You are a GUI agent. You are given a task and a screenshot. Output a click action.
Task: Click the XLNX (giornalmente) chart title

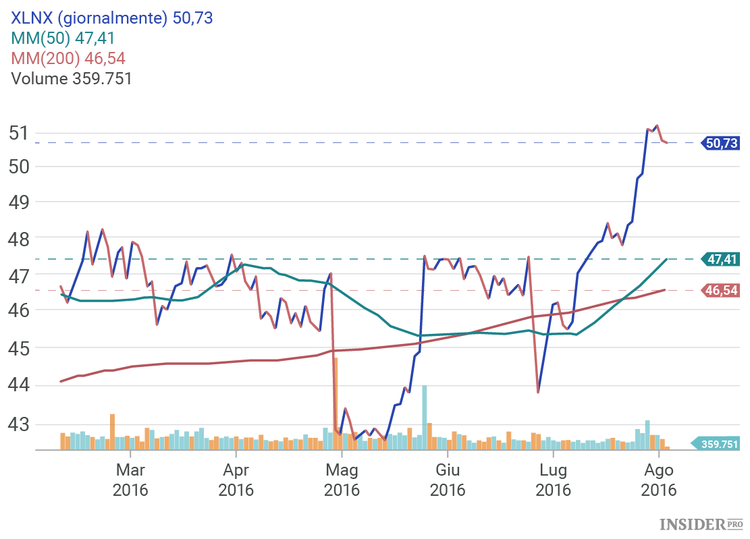[x=111, y=18]
